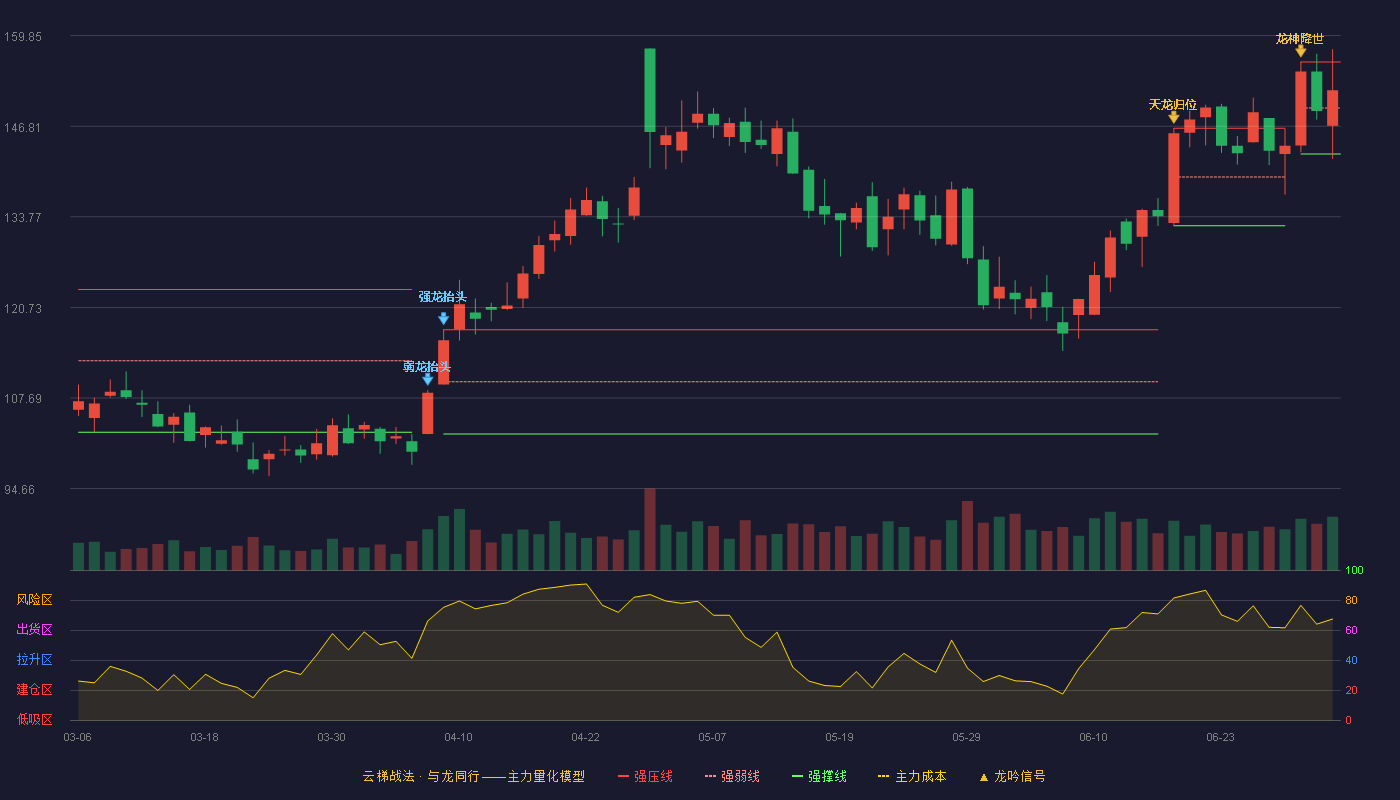The height and width of the screenshot is (800, 1400).
Task: Click the tallest green candlestick near 159.85
Action: coord(650,90)
